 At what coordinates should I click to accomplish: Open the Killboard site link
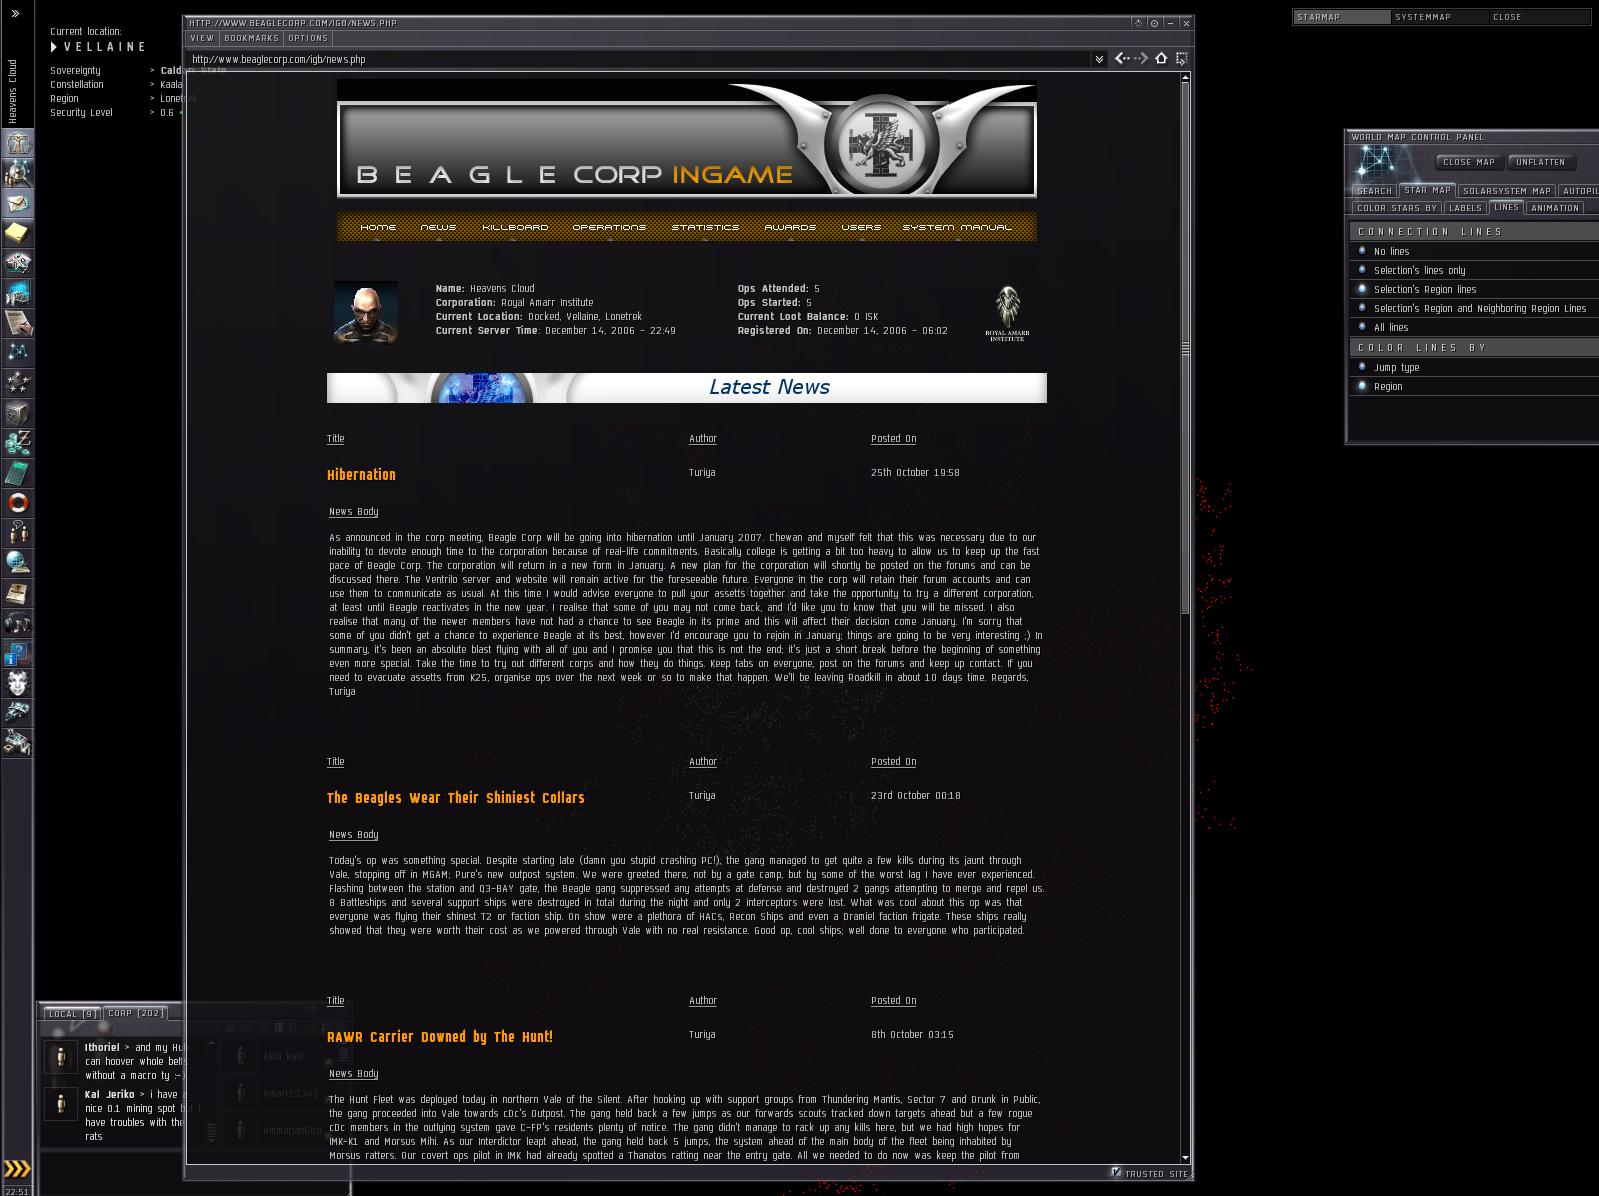tap(515, 227)
